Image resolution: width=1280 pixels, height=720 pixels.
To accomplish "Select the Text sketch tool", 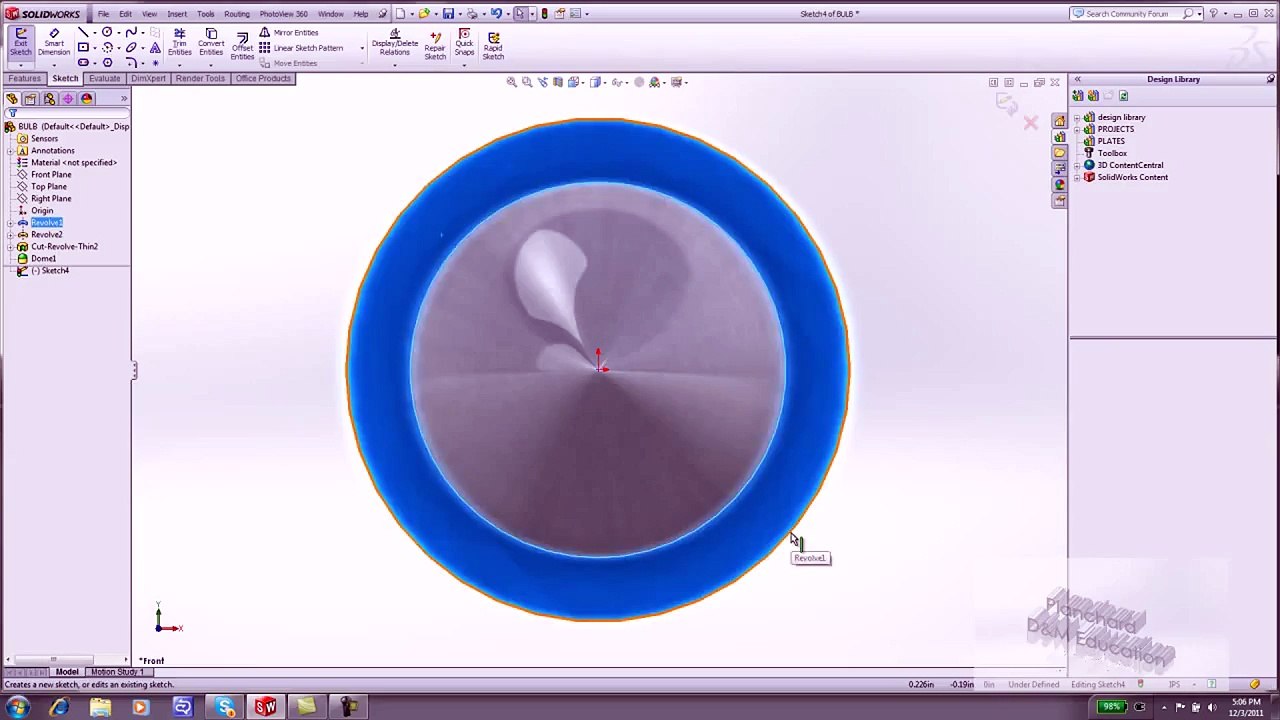I will 155,47.
